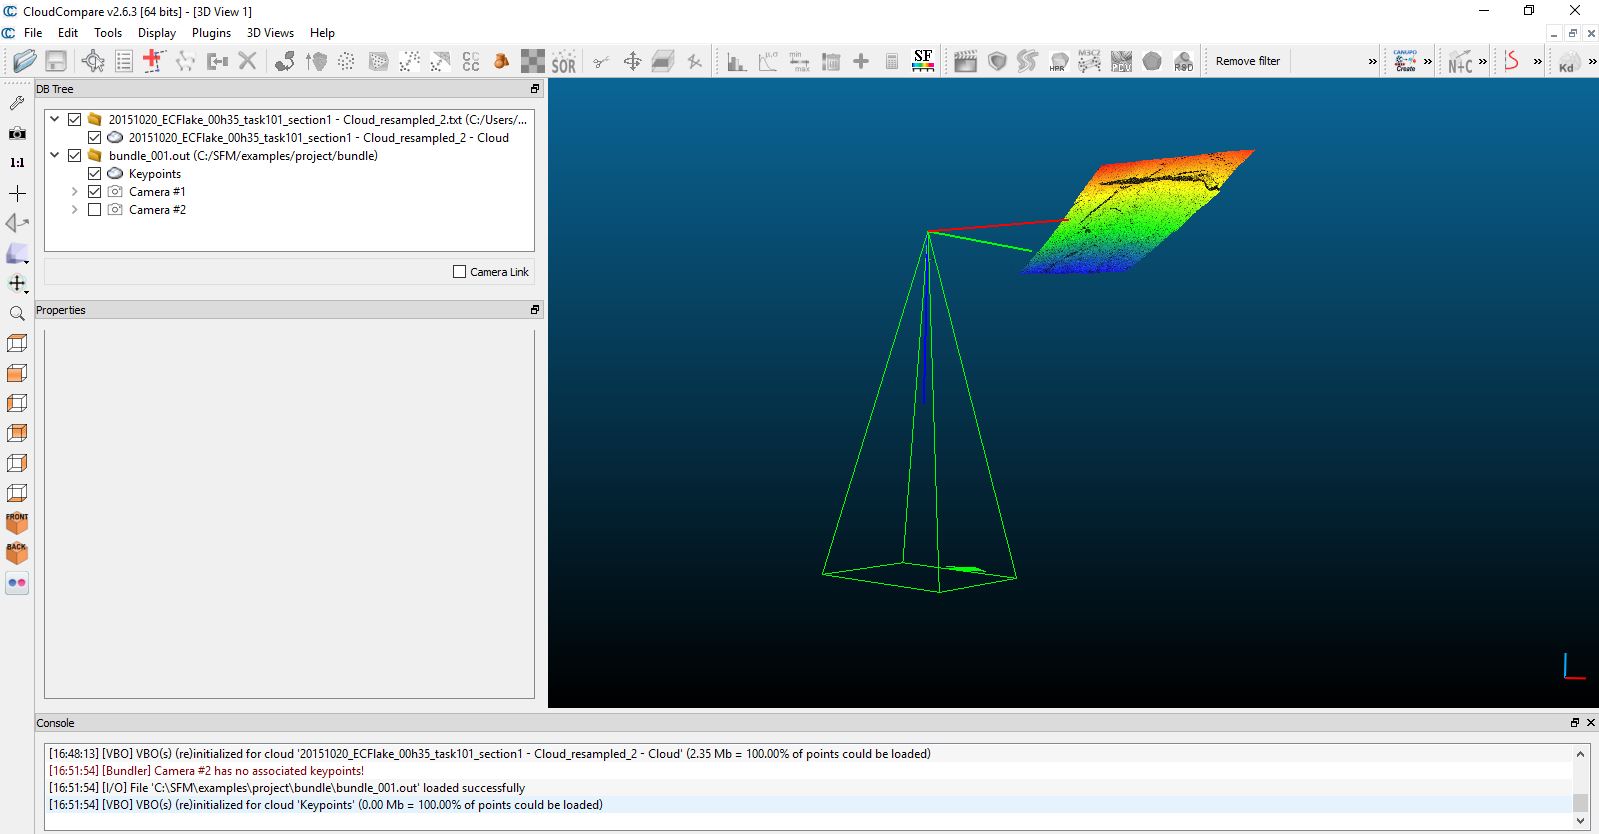Expand the Camera #1 tree node
Image resolution: width=1599 pixels, height=834 pixels.
pyautogui.click(x=74, y=192)
